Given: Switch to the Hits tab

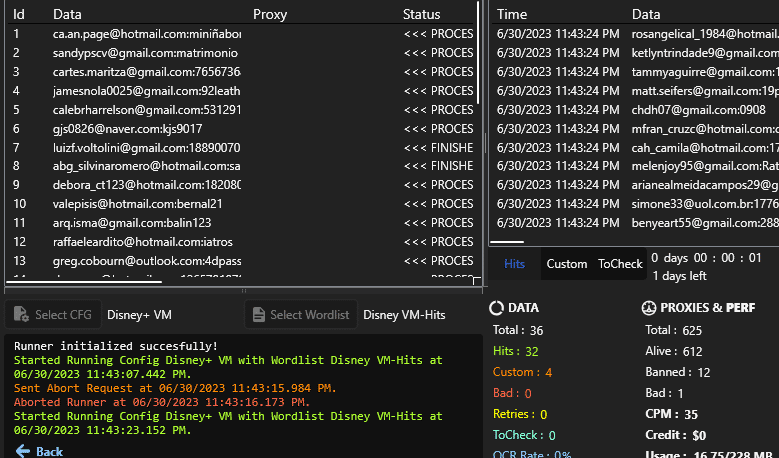Looking at the screenshot, I should click(515, 264).
